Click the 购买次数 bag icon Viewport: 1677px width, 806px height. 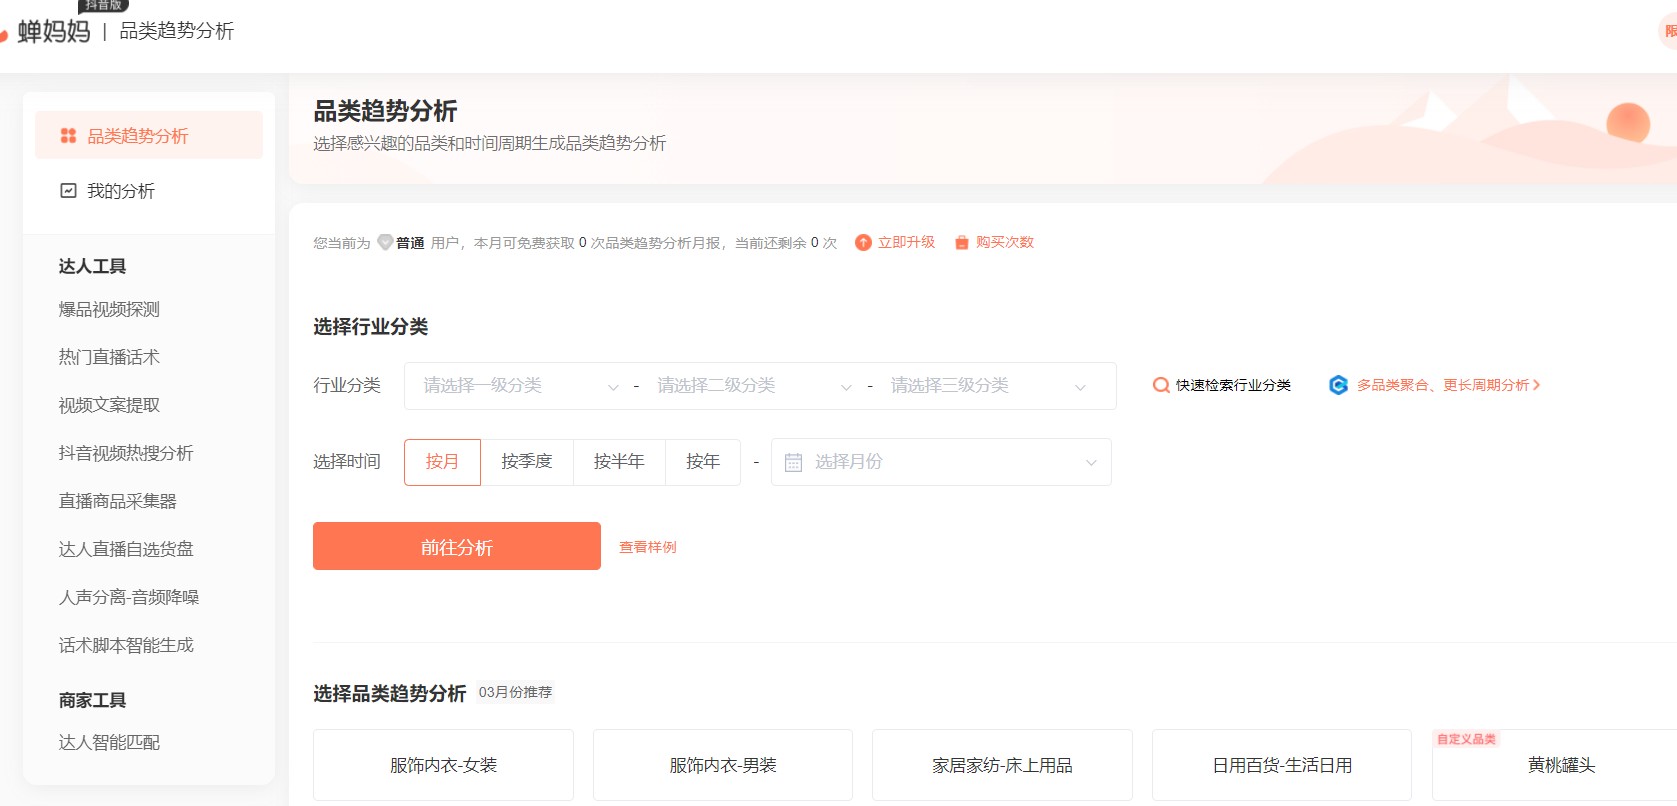[x=961, y=242]
